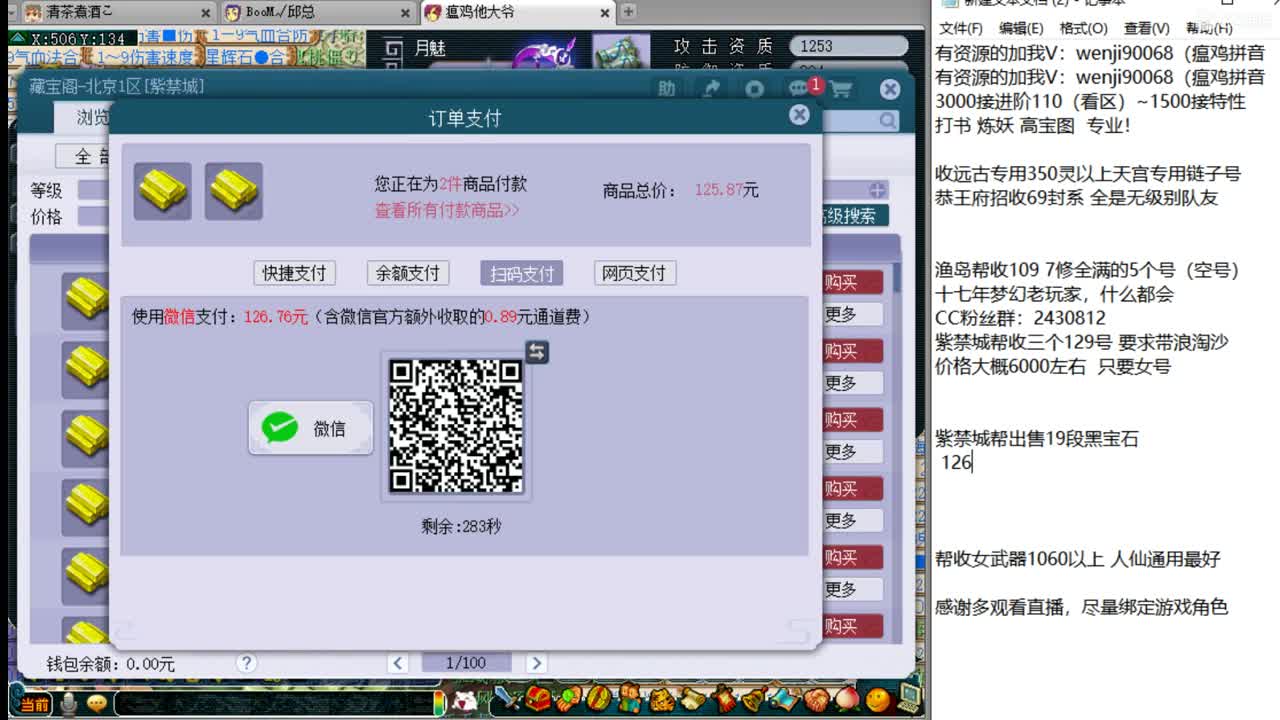1280x720 pixels.
Task: Open 编辑(E) menu in Notepad
Action: click(1021, 28)
